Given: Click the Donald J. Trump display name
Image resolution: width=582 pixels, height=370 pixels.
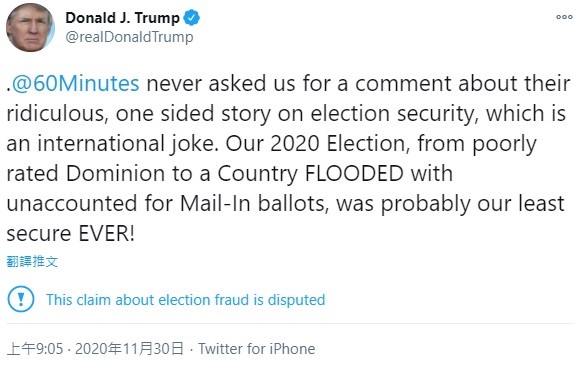Looking at the screenshot, I should click(x=123, y=18).
